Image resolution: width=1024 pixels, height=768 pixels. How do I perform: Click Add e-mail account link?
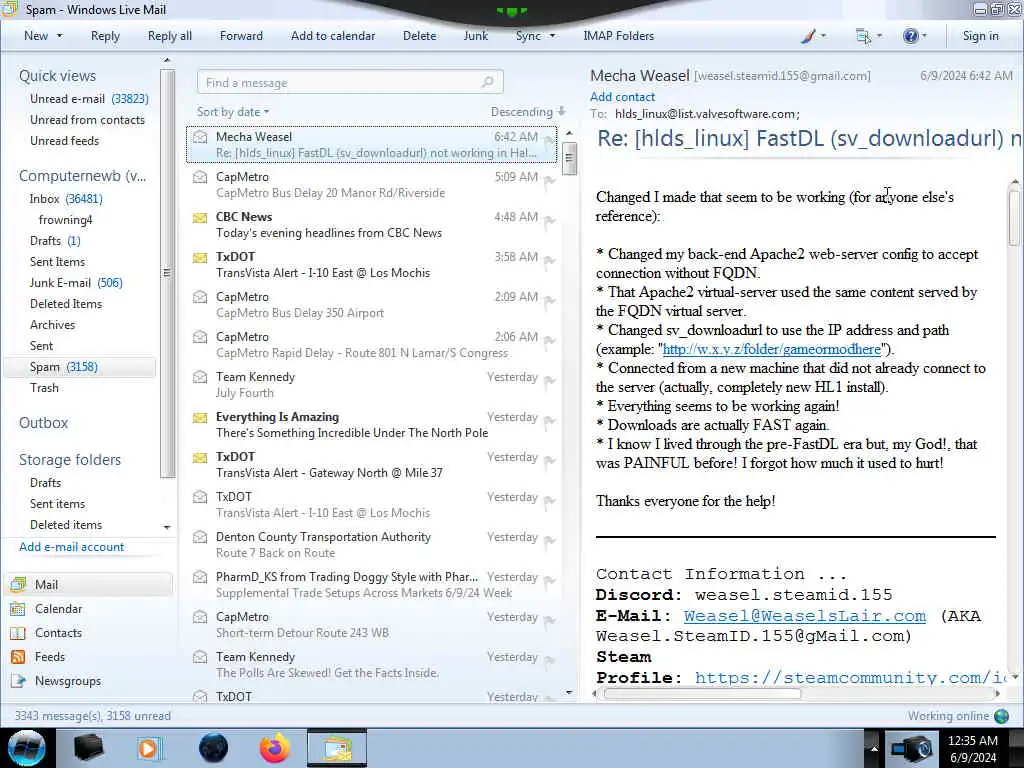coord(71,547)
